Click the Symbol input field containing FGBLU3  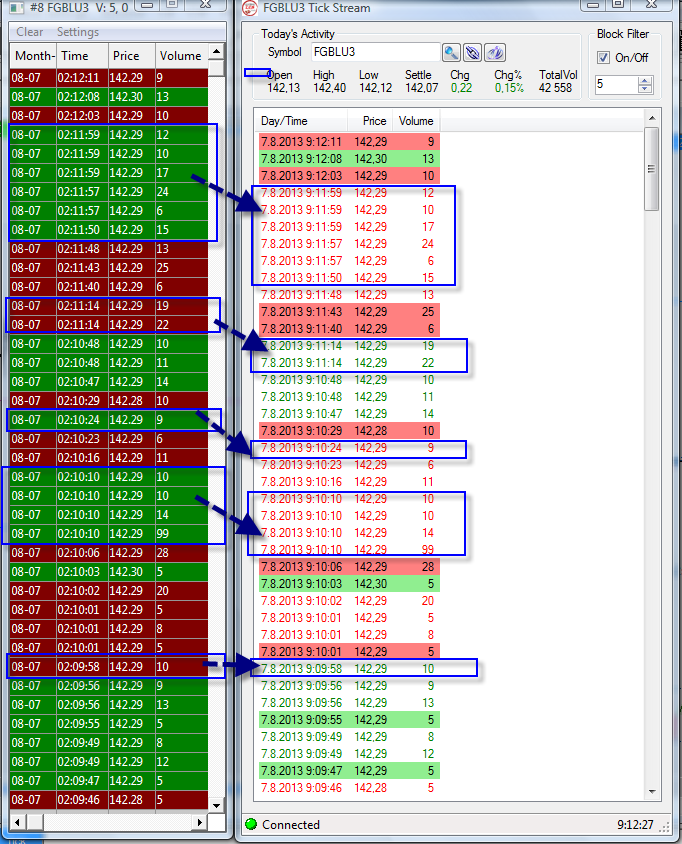coord(376,52)
